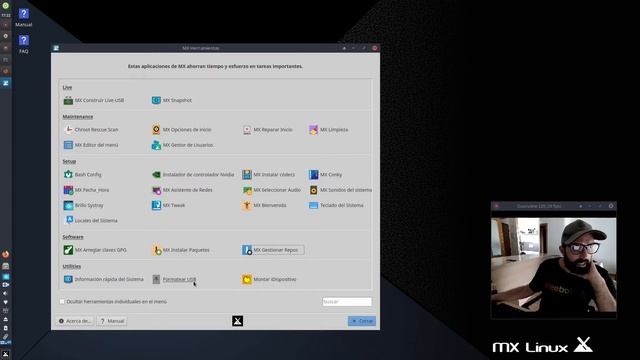The image size is (640, 360).
Task: Open Locales del Sistema
Action: 91,220
